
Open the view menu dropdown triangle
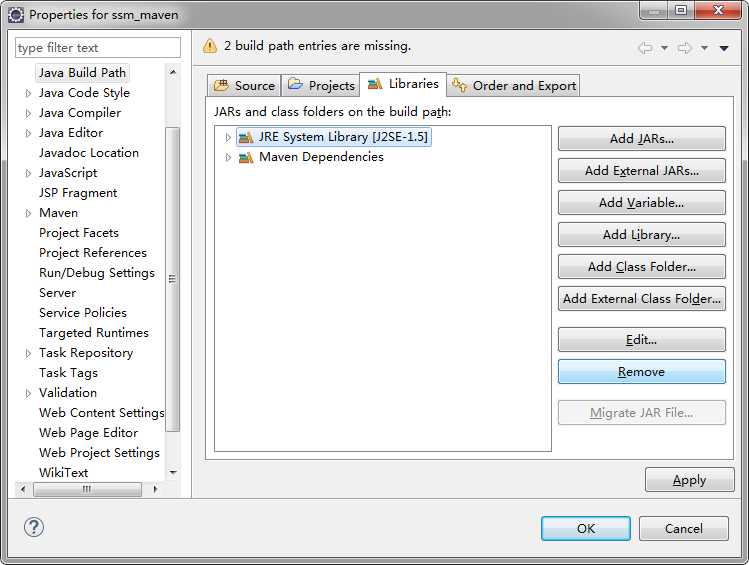click(x=724, y=47)
